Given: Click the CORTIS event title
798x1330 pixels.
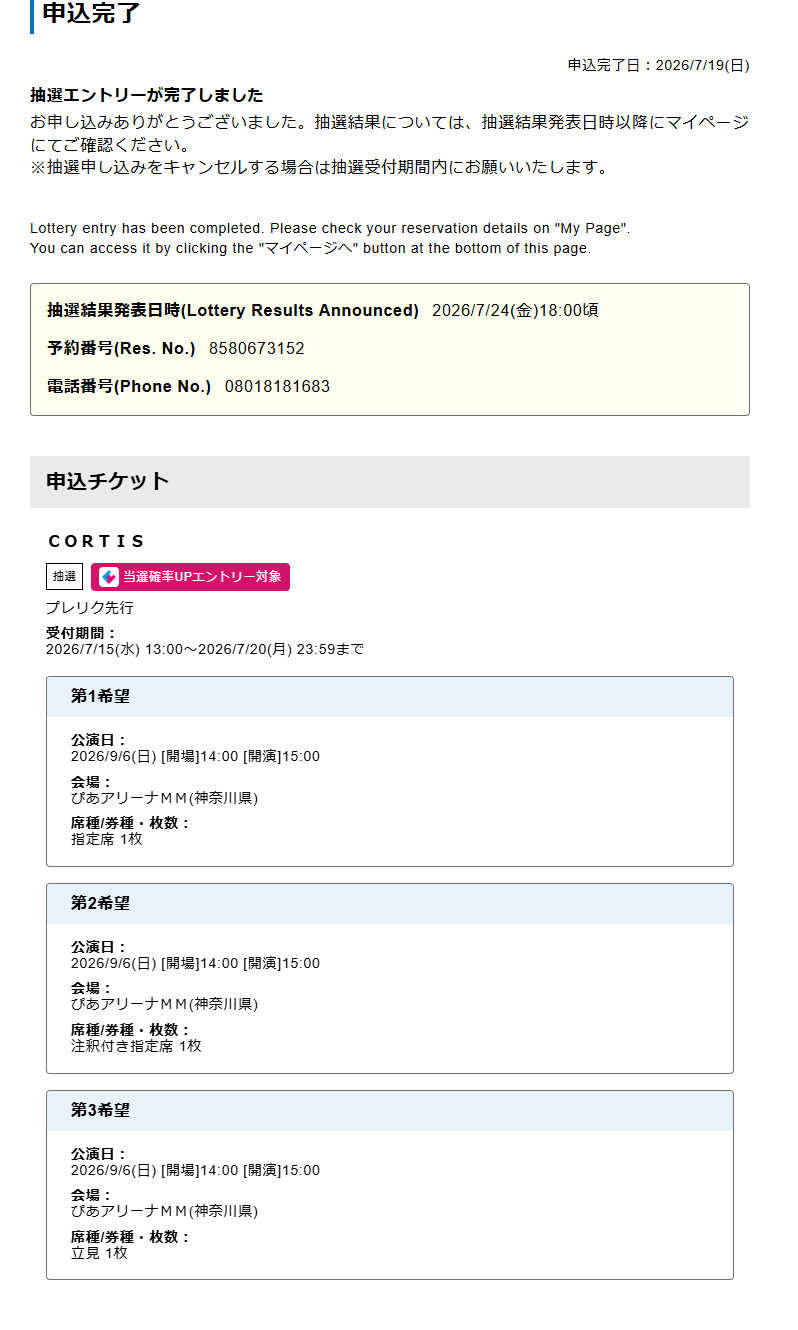Looking at the screenshot, I should [97, 541].
